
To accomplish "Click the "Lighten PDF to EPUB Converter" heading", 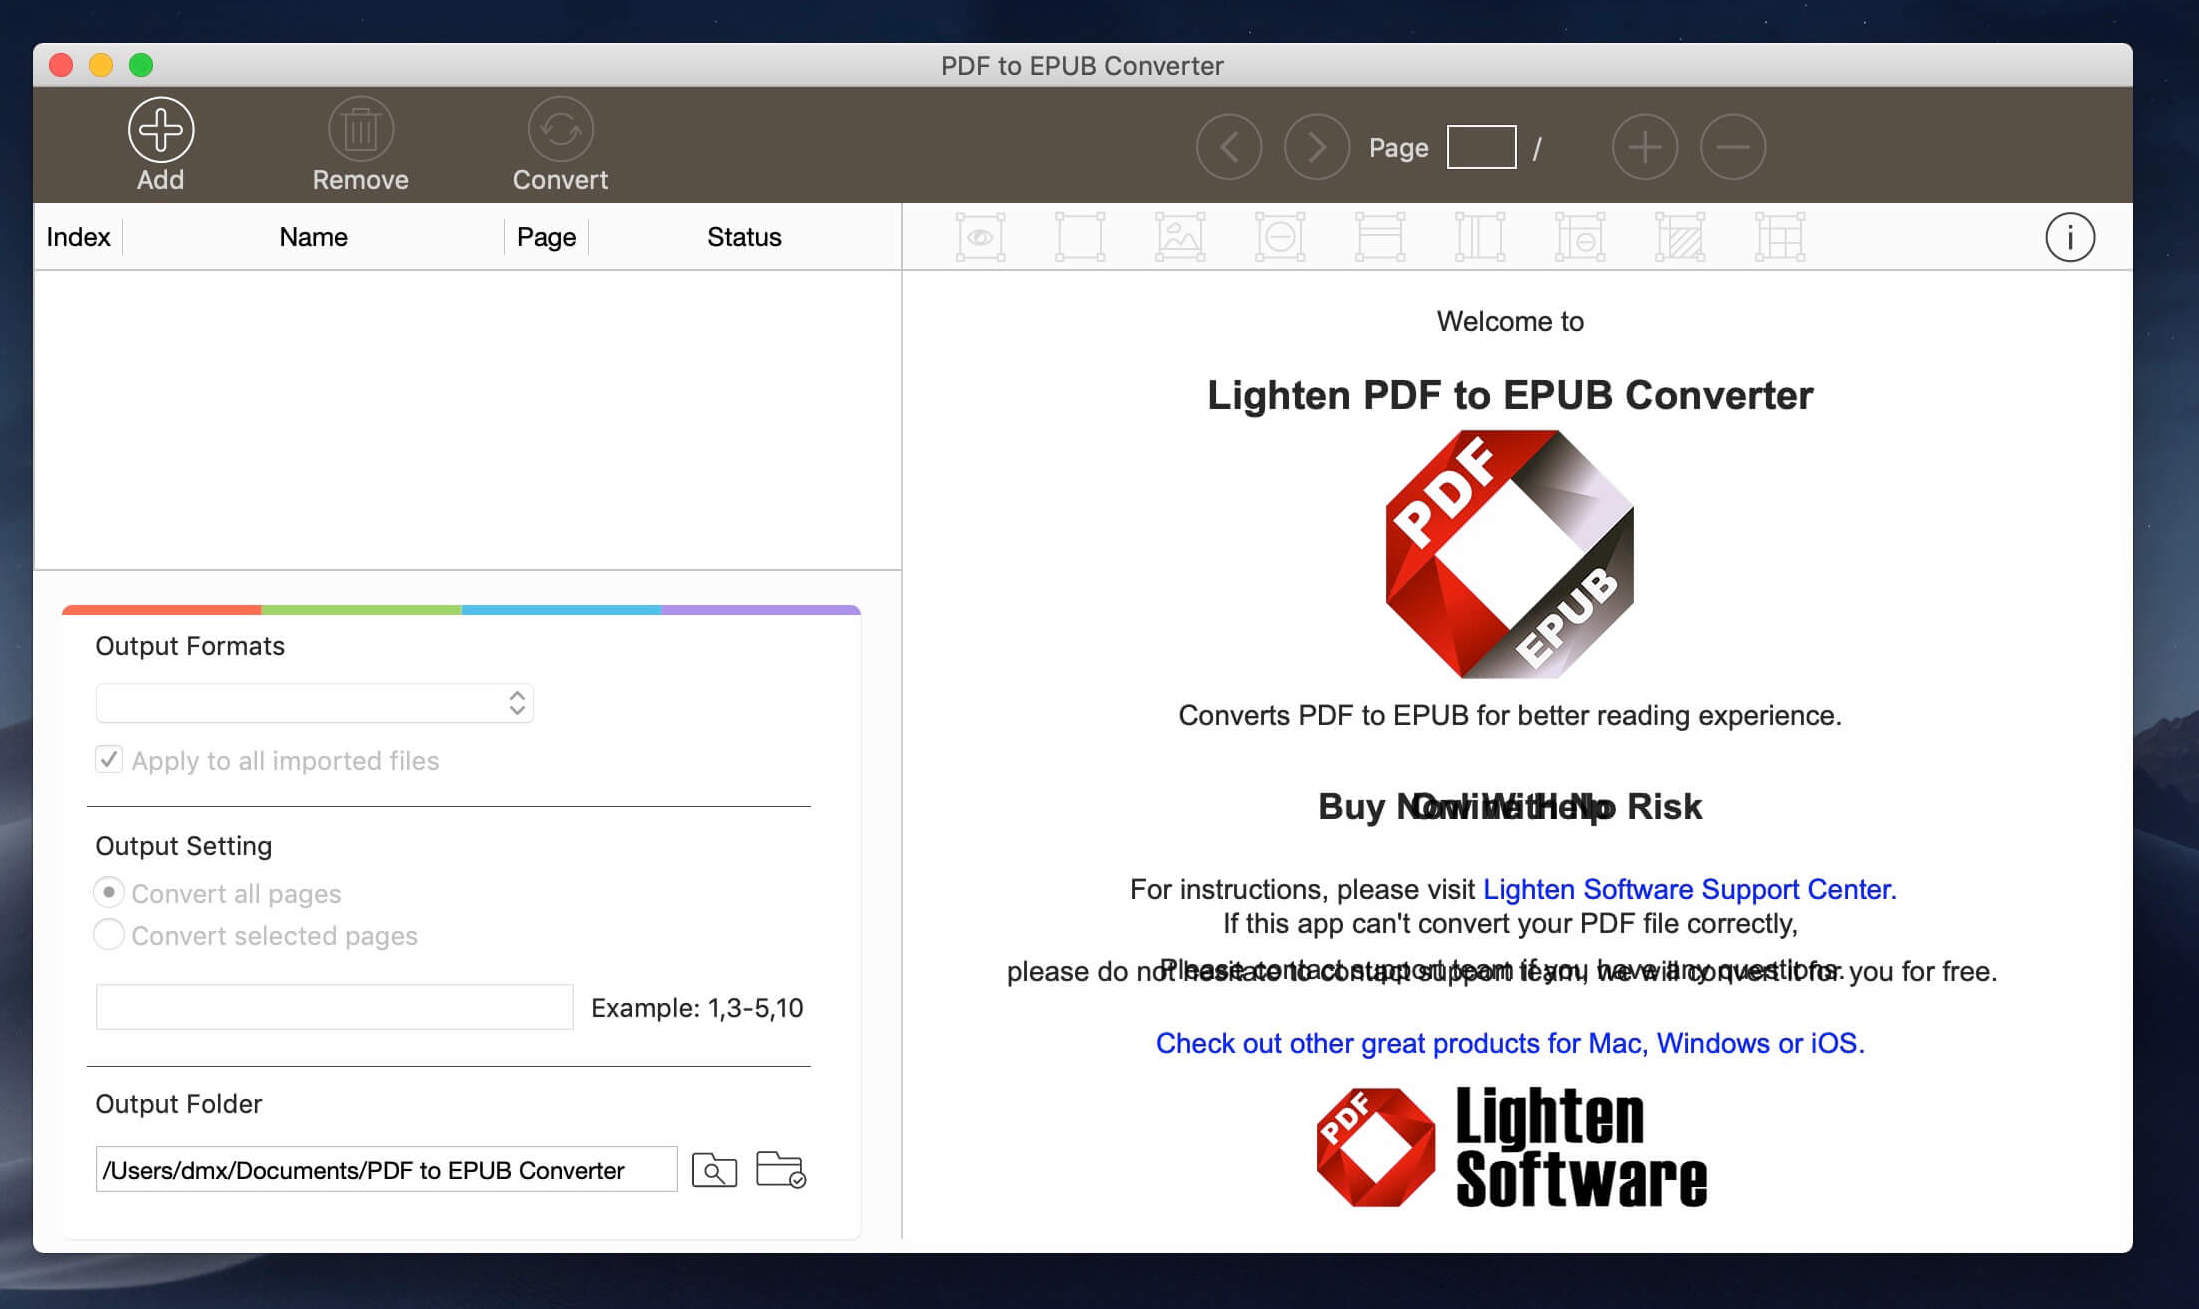I will tap(1510, 395).
